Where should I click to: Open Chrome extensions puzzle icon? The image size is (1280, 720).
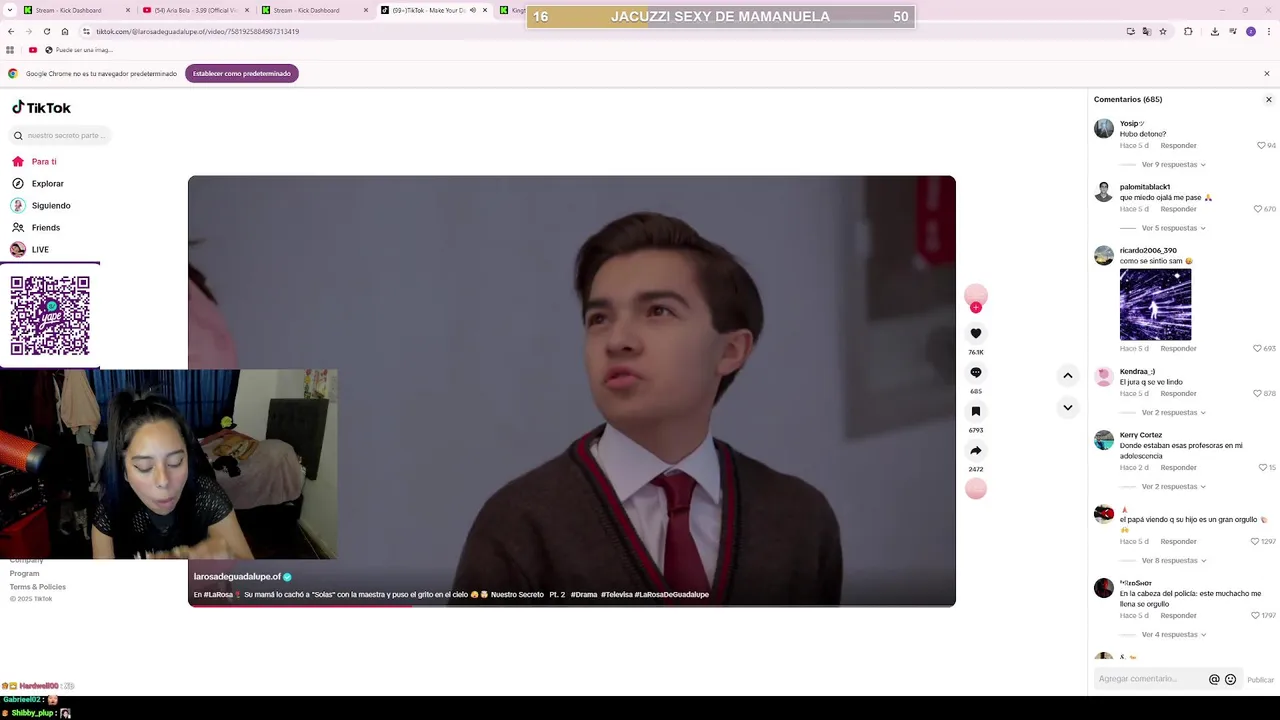pos(1188,31)
